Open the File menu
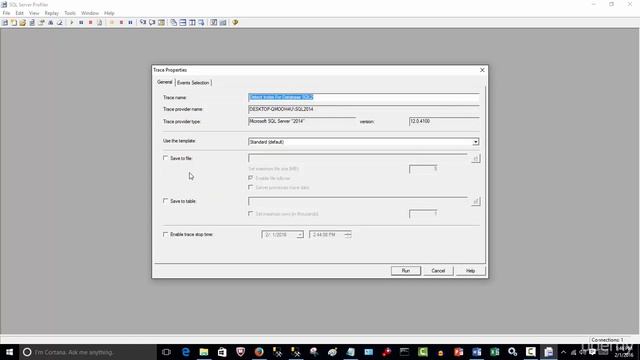Image resolution: width=640 pixels, height=360 pixels. click(x=7, y=13)
